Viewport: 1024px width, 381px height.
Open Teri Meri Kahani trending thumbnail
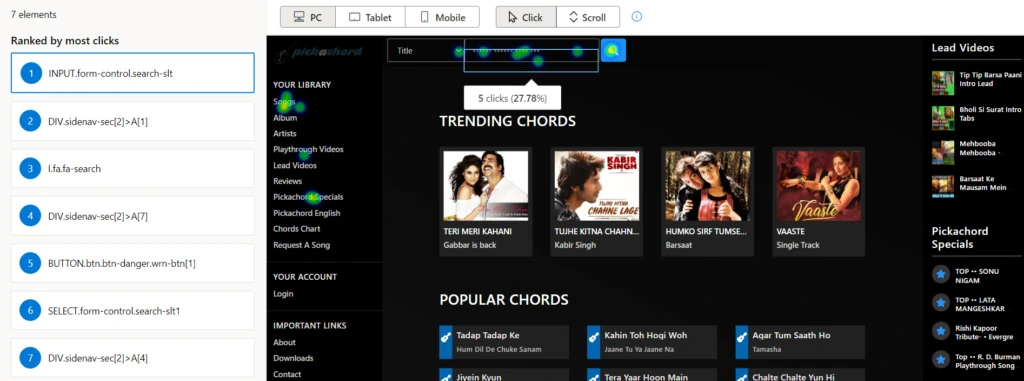coord(486,186)
